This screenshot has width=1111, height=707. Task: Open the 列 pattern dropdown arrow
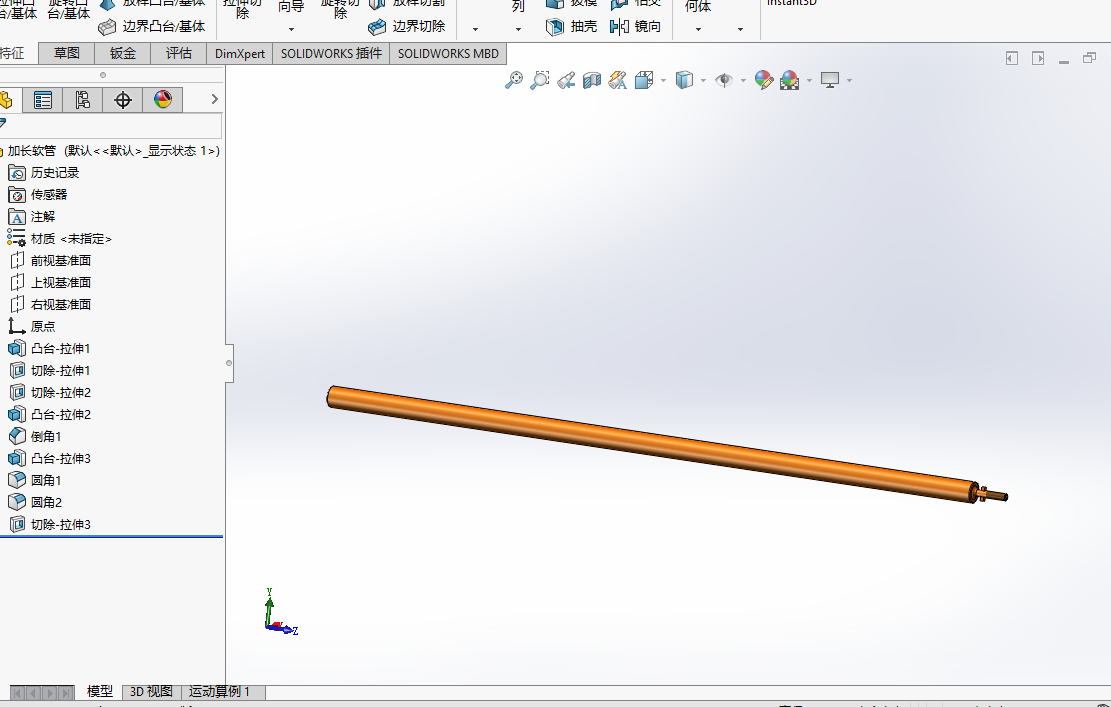tap(518, 30)
